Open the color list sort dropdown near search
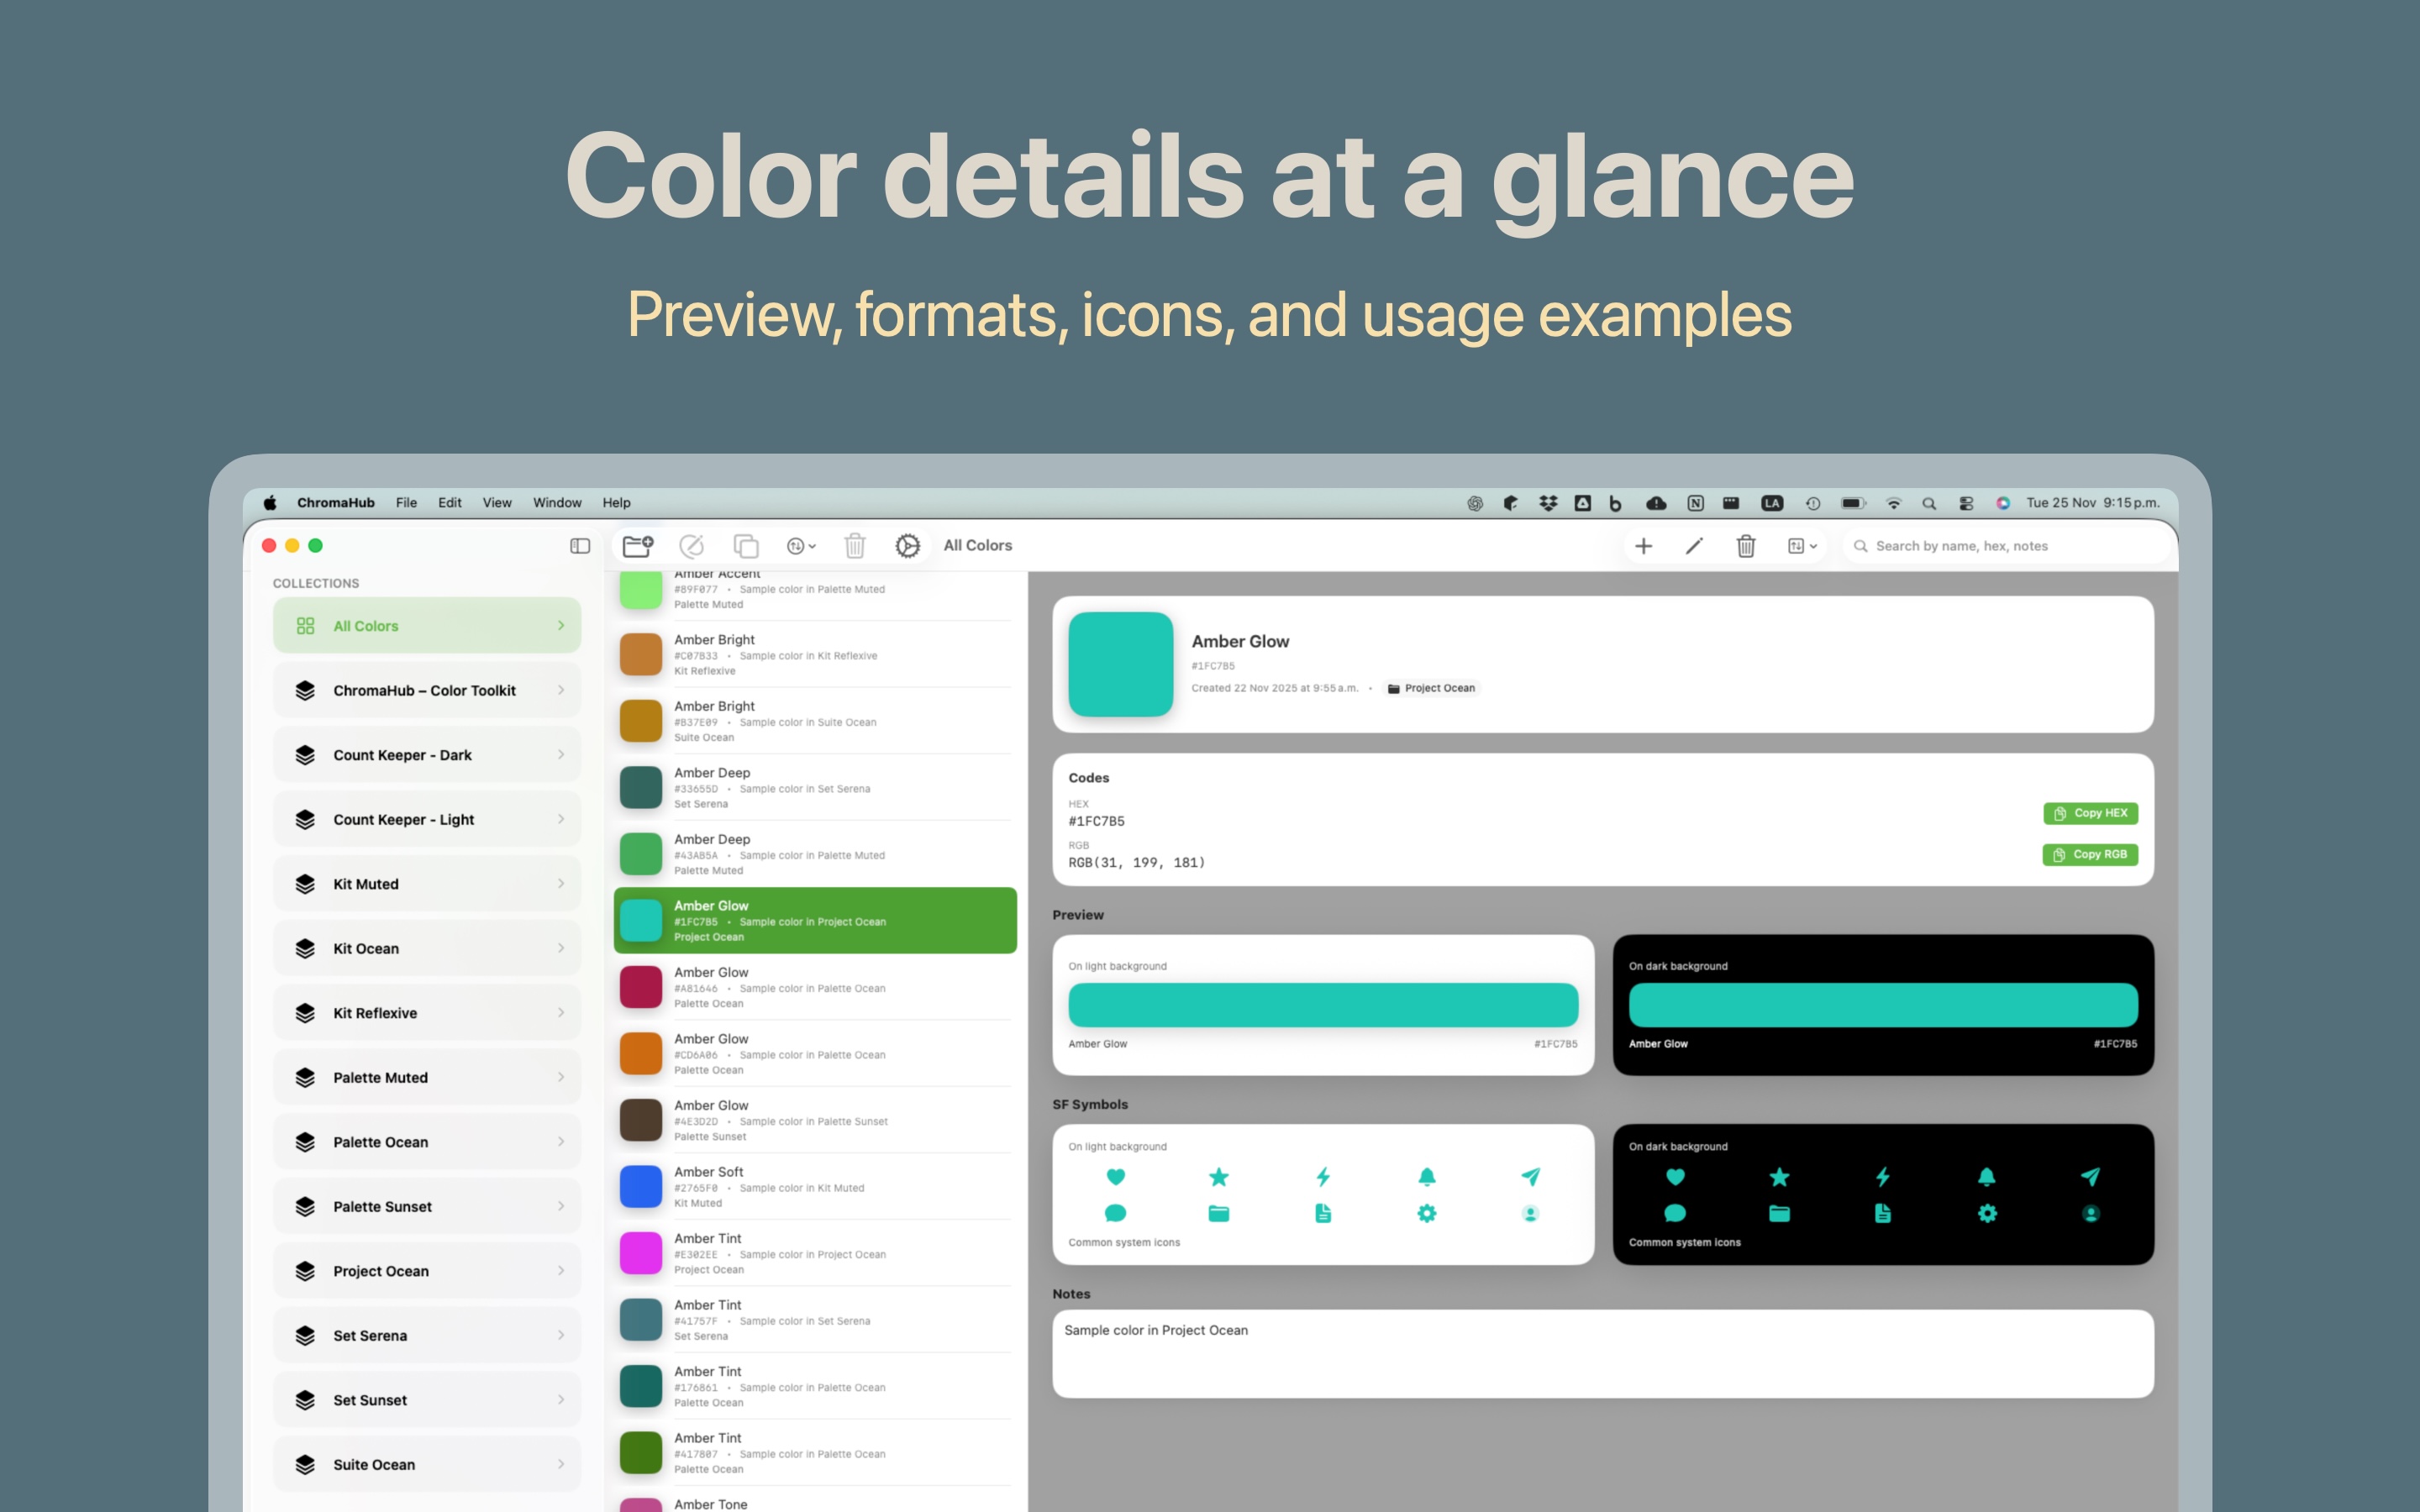 click(x=1802, y=546)
